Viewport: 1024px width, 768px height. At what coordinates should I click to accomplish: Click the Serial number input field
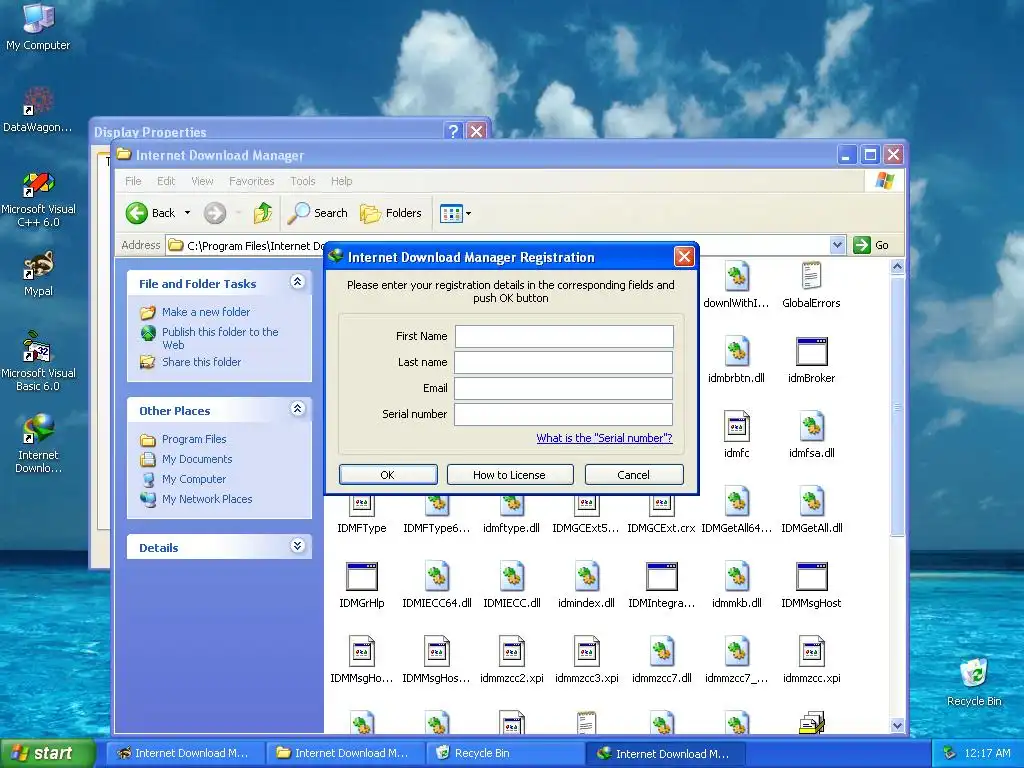click(x=563, y=414)
